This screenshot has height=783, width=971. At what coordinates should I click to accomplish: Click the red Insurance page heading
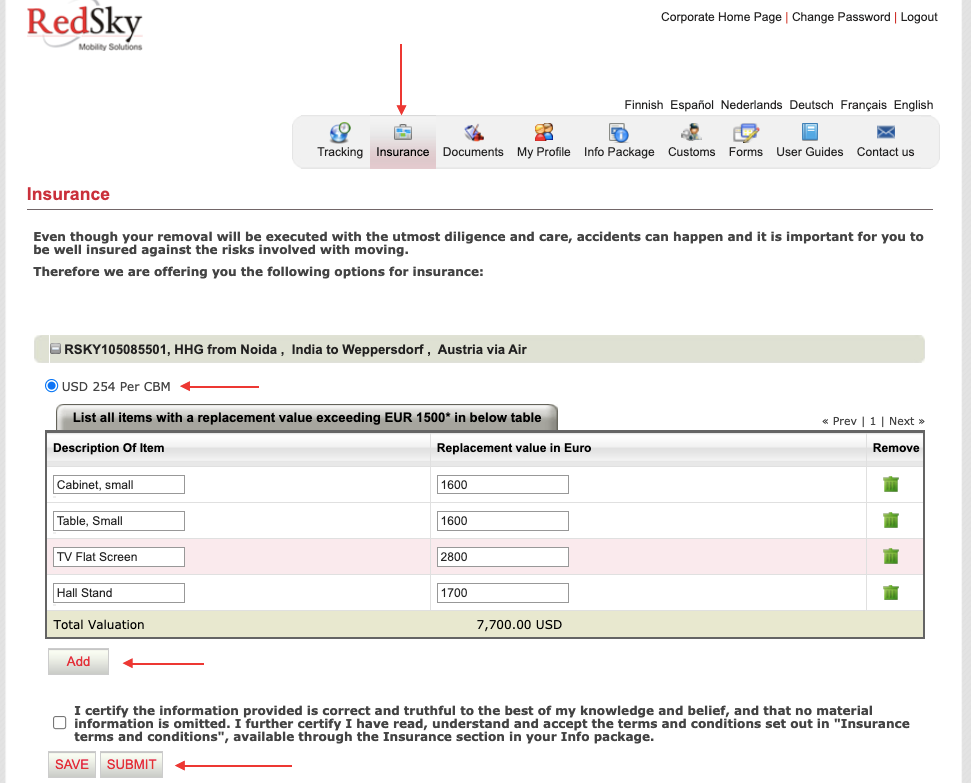click(x=68, y=194)
